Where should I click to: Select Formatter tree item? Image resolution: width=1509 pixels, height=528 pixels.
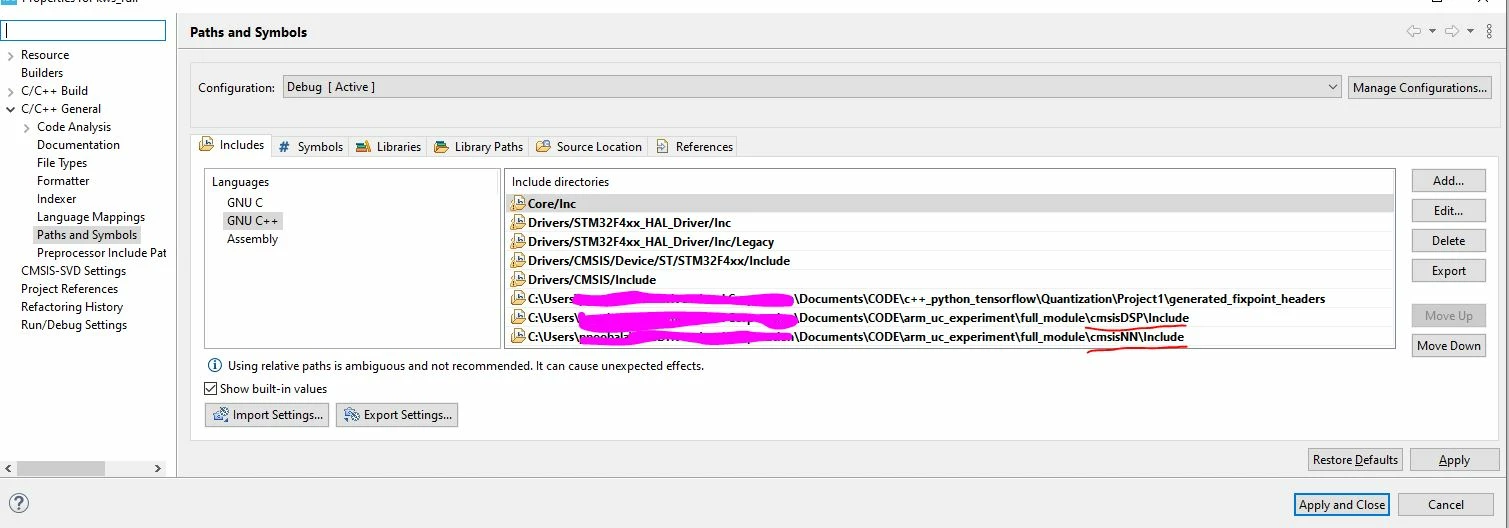click(x=63, y=181)
